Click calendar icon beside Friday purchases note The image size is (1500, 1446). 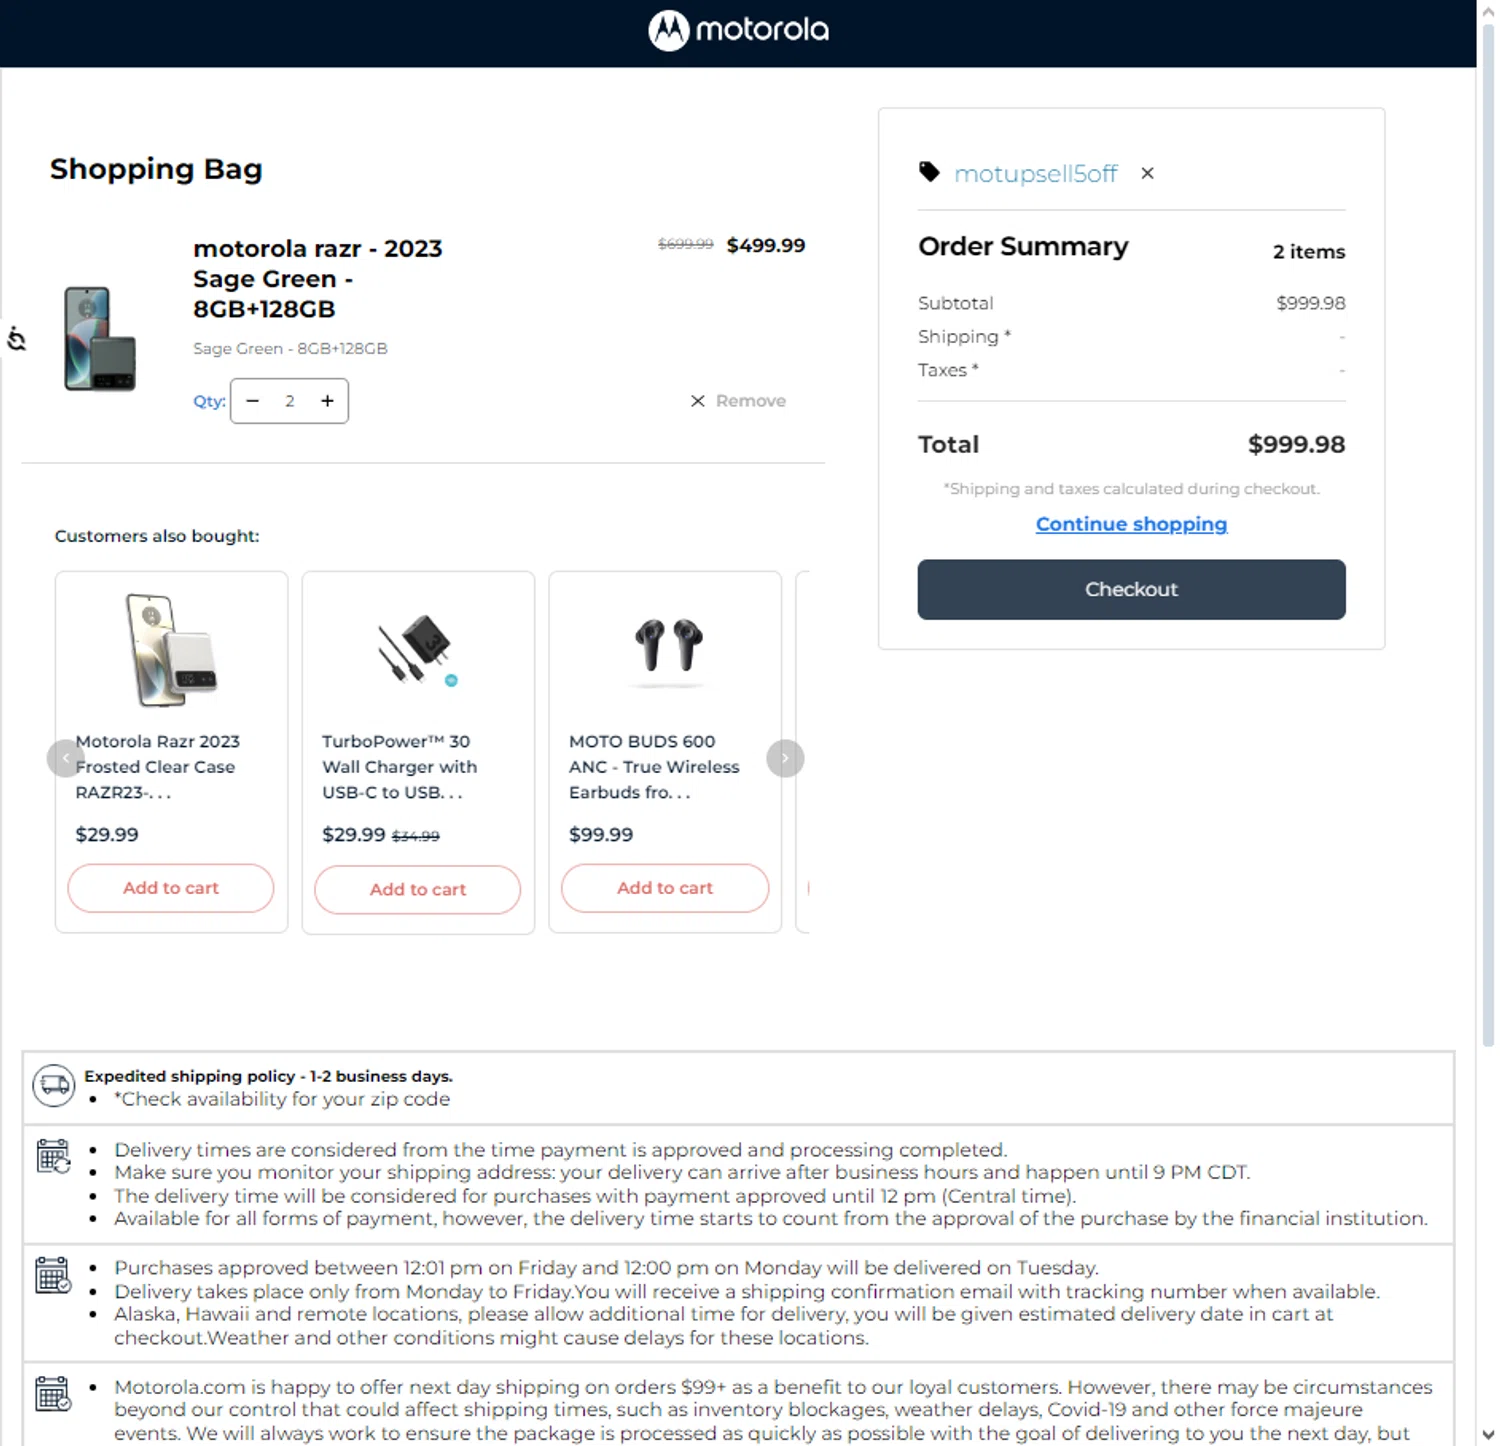click(53, 1275)
